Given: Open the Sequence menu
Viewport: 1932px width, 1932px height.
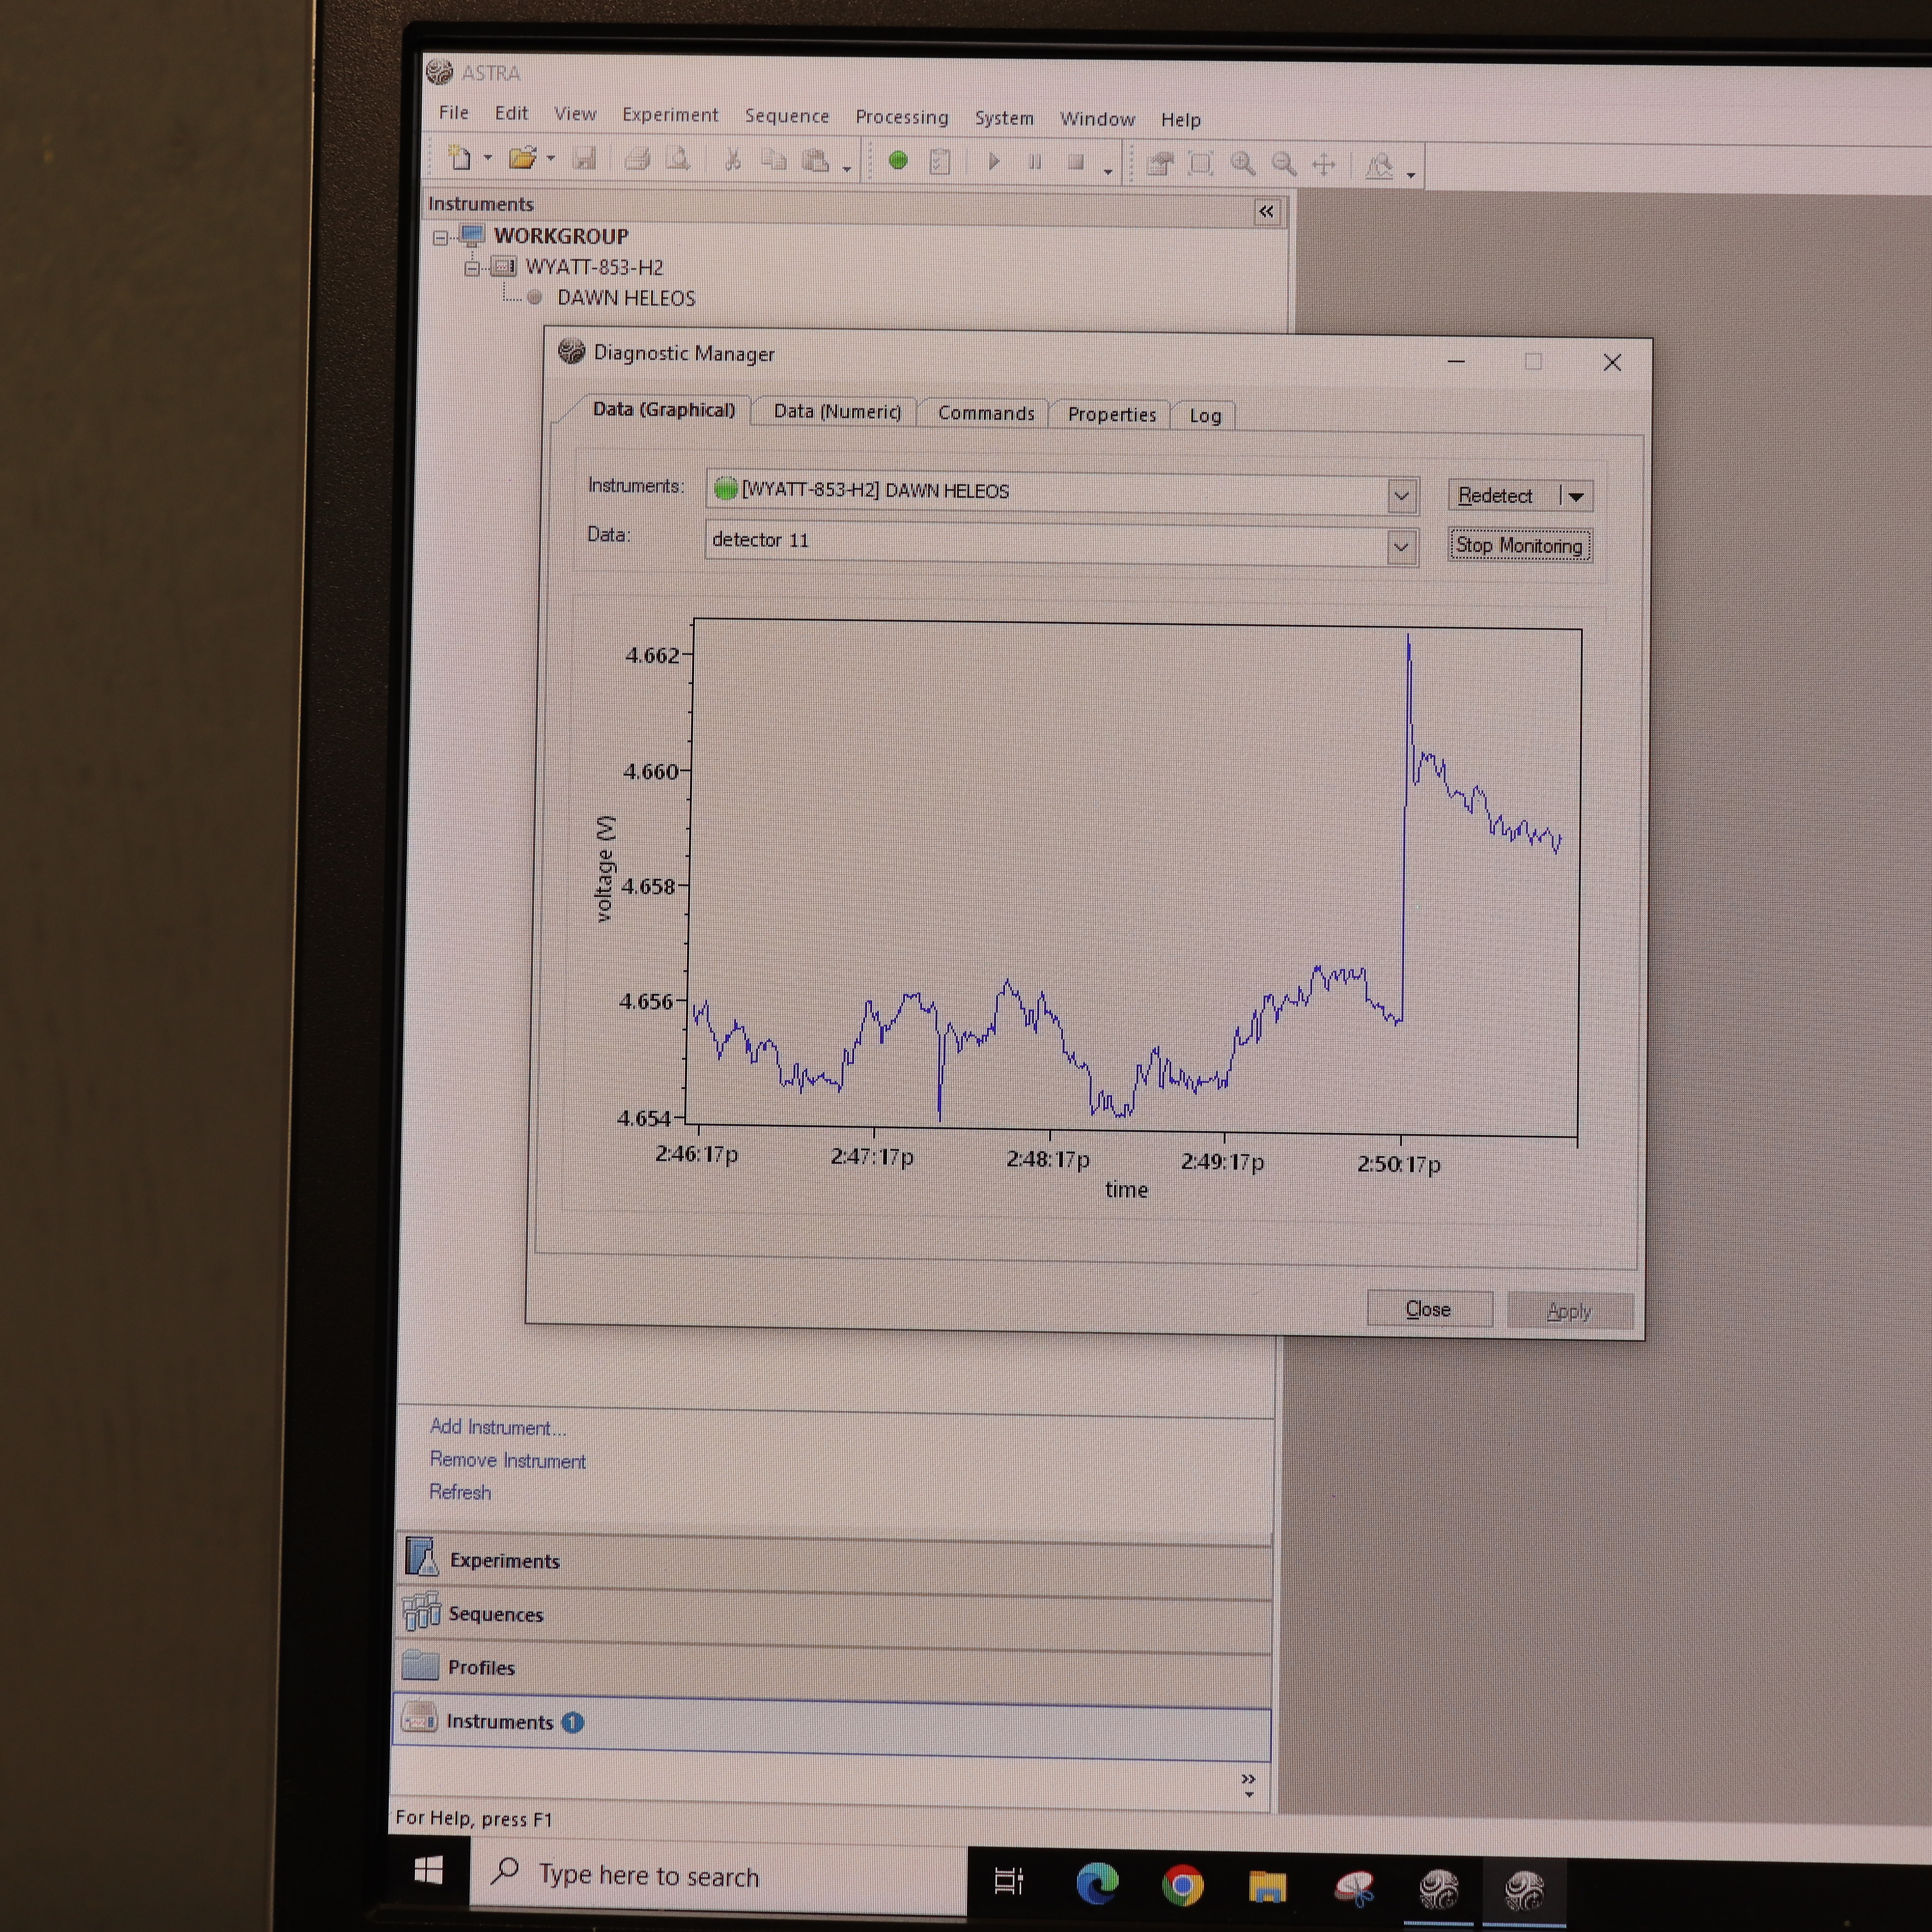Looking at the screenshot, I should (787, 116).
